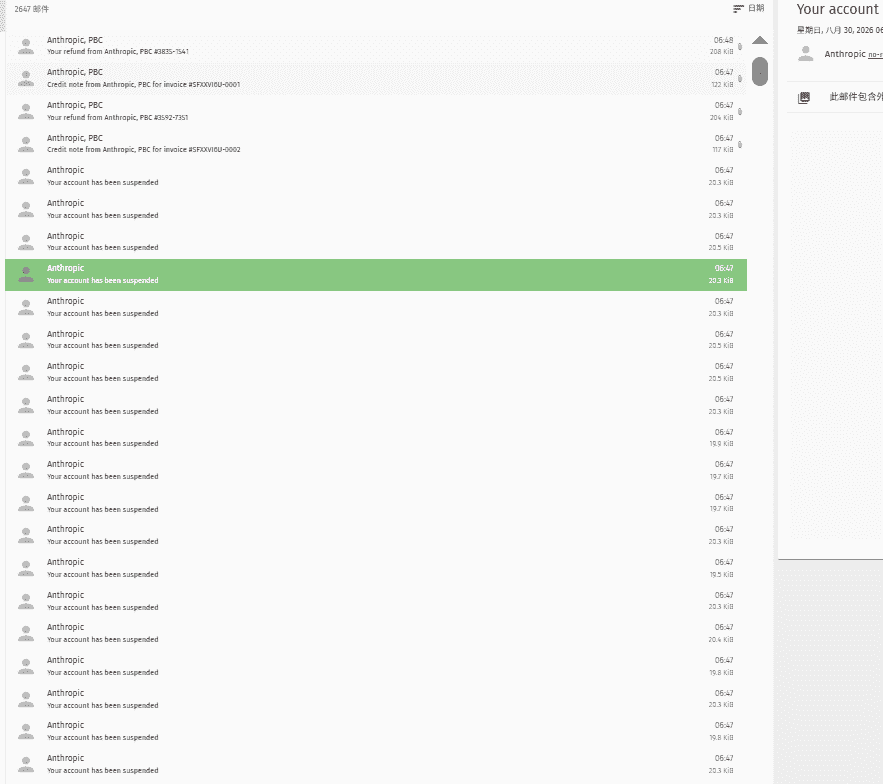This screenshot has width=883, height=784.
Task: Click the 'Your account' preview pane title
Action: (x=839, y=9)
